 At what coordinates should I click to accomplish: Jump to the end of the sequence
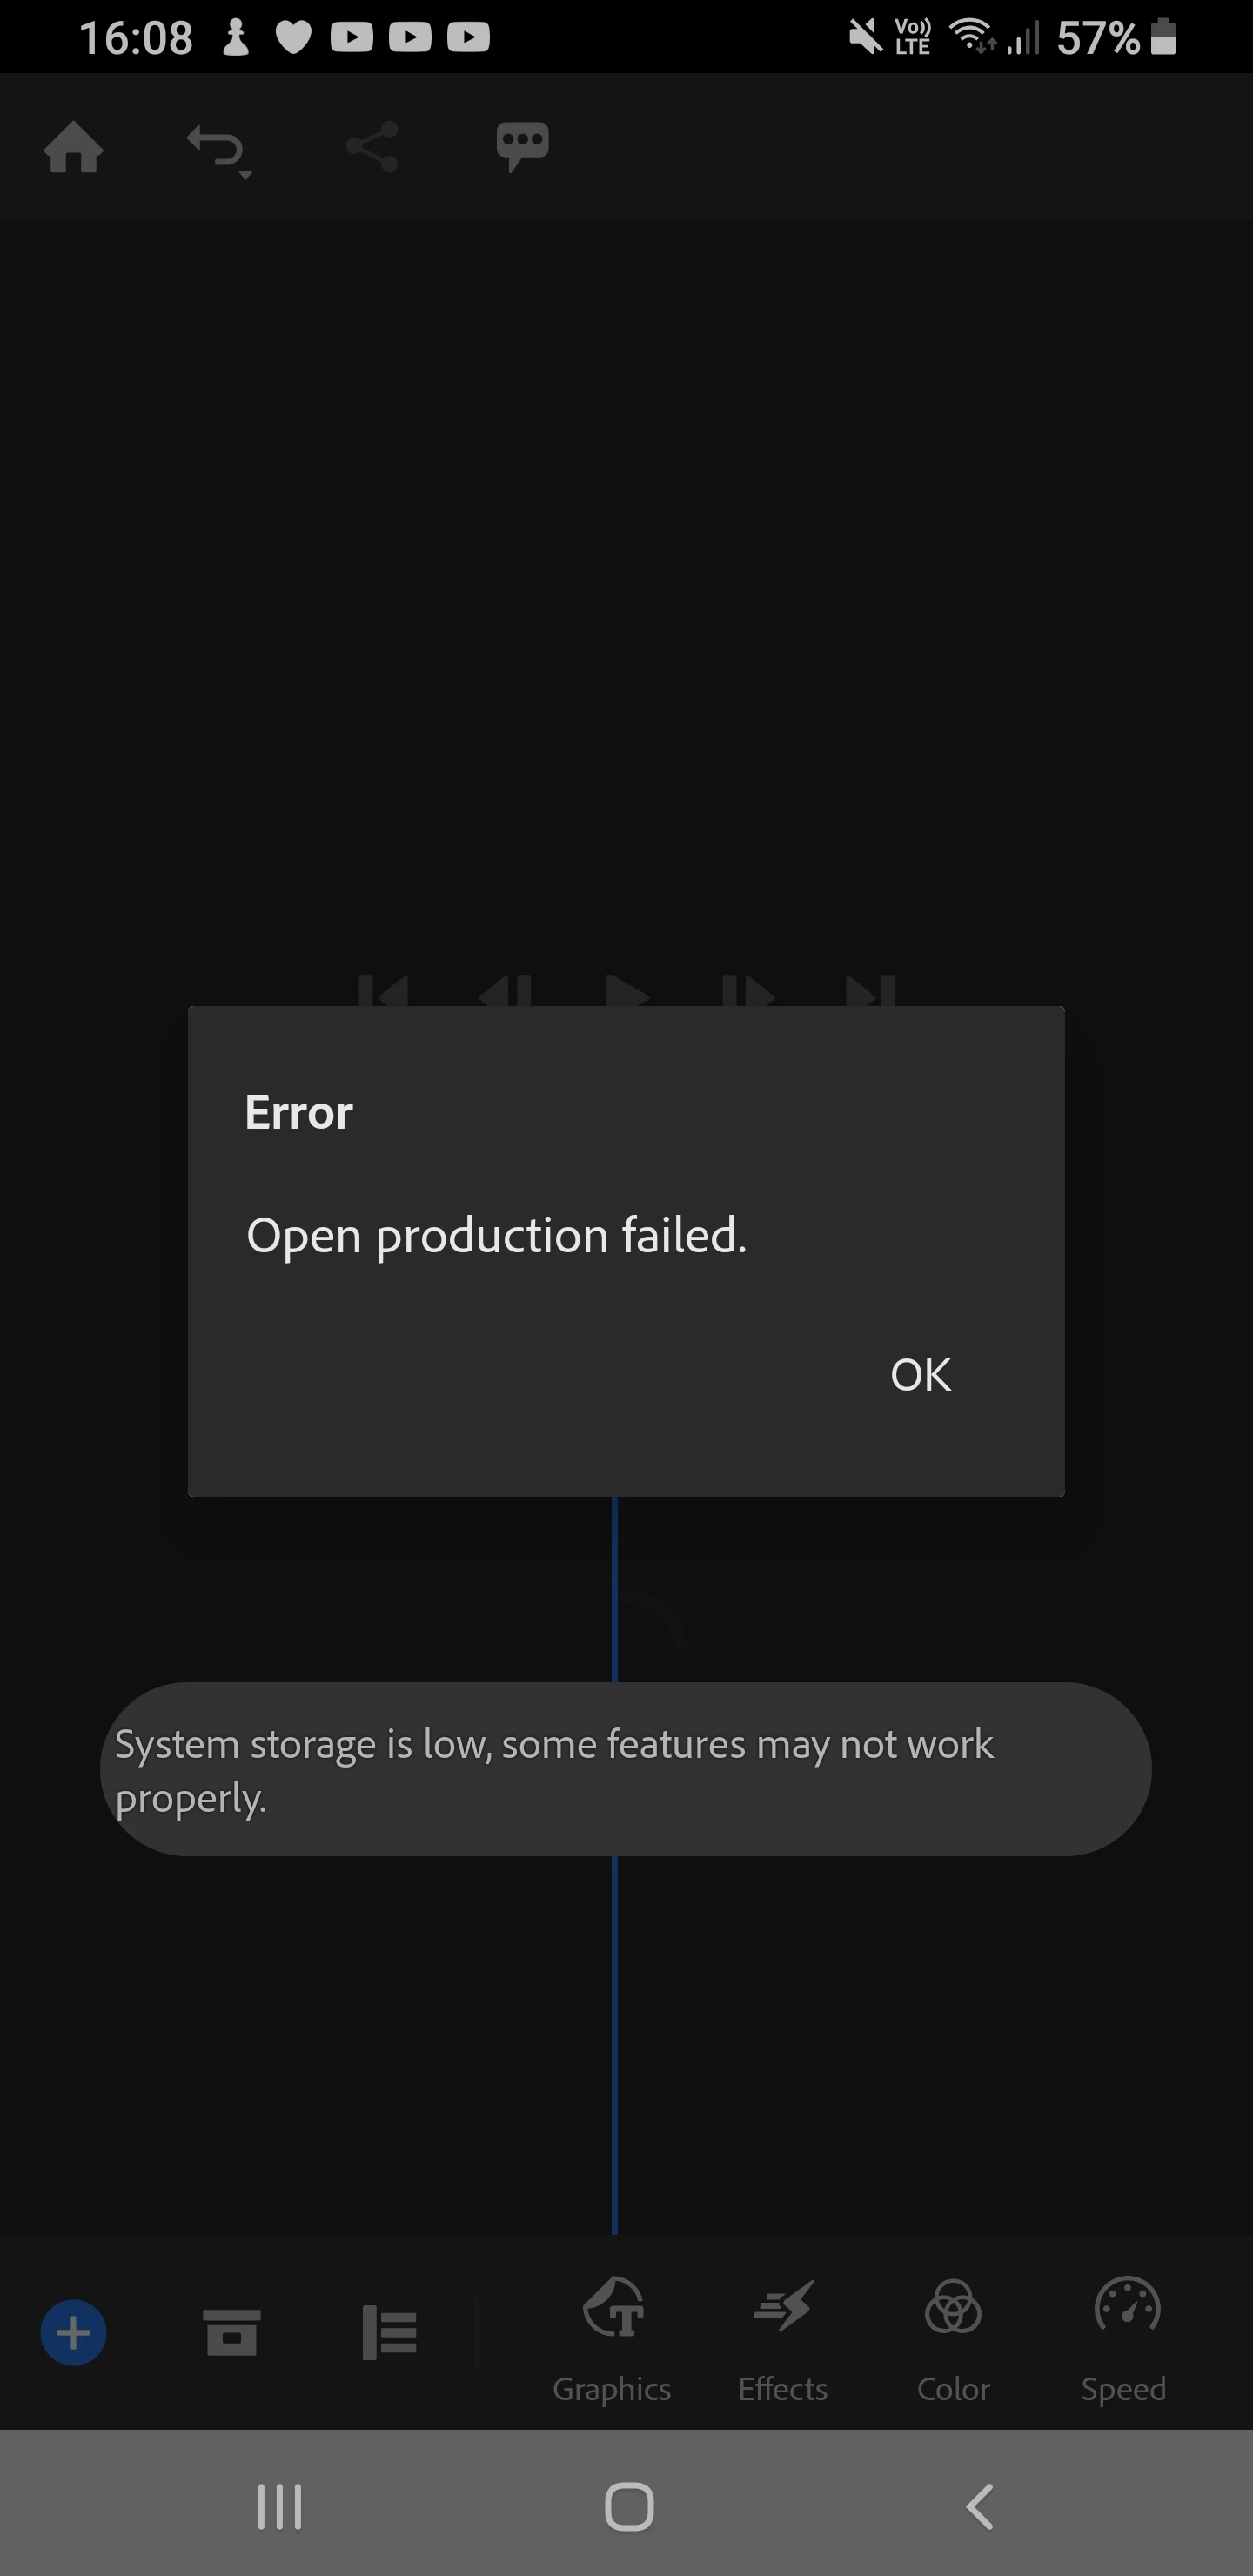click(870, 991)
